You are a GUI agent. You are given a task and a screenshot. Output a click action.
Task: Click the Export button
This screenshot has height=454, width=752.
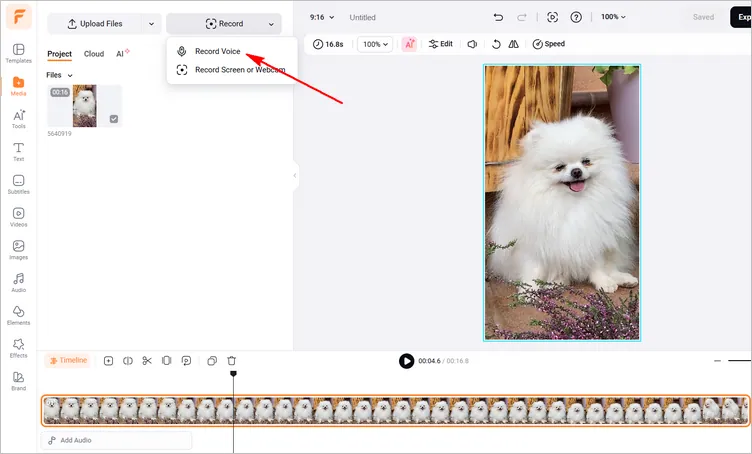(x=741, y=17)
